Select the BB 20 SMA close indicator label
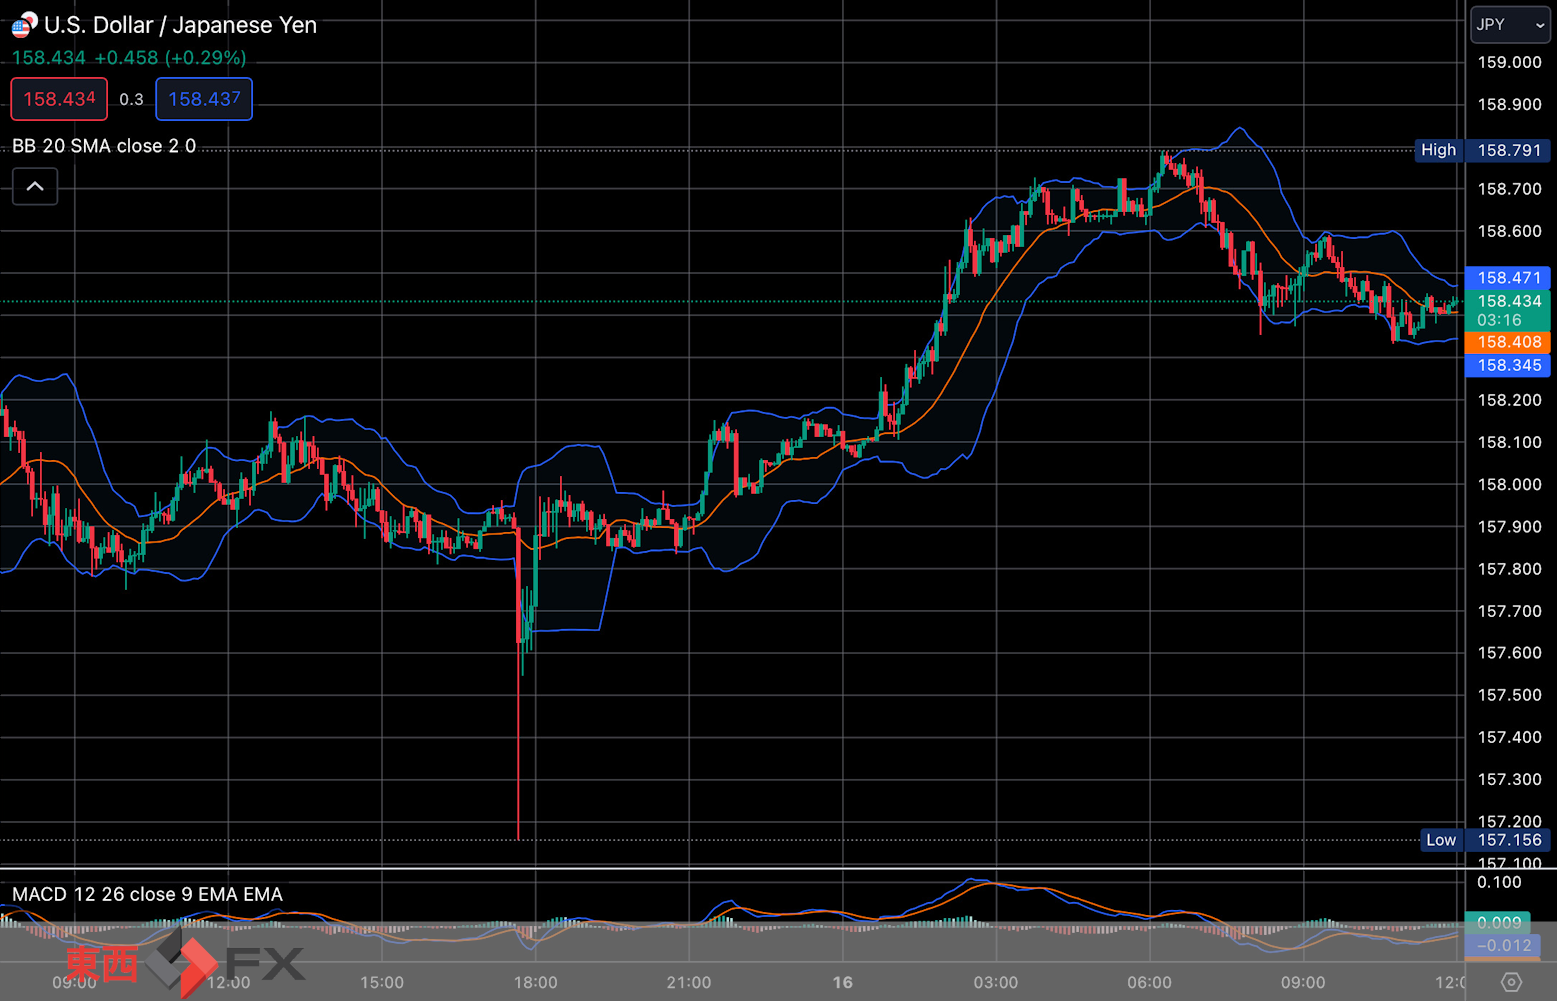 click(104, 146)
